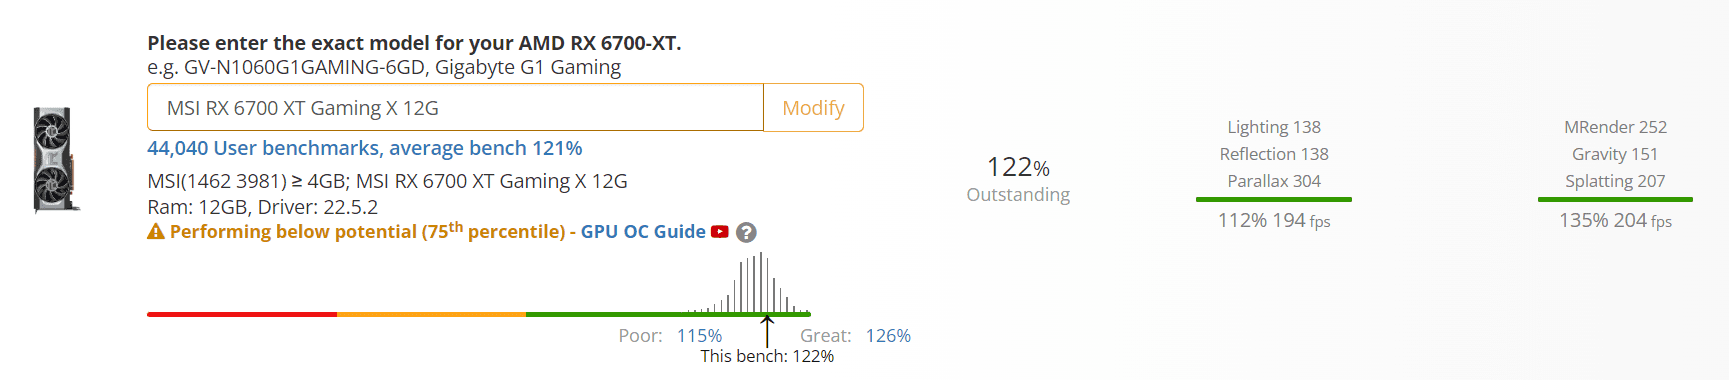Click the MRender 252 result
The width and height of the screenshot is (1729, 383).
pyautogui.click(x=1615, y=127)
